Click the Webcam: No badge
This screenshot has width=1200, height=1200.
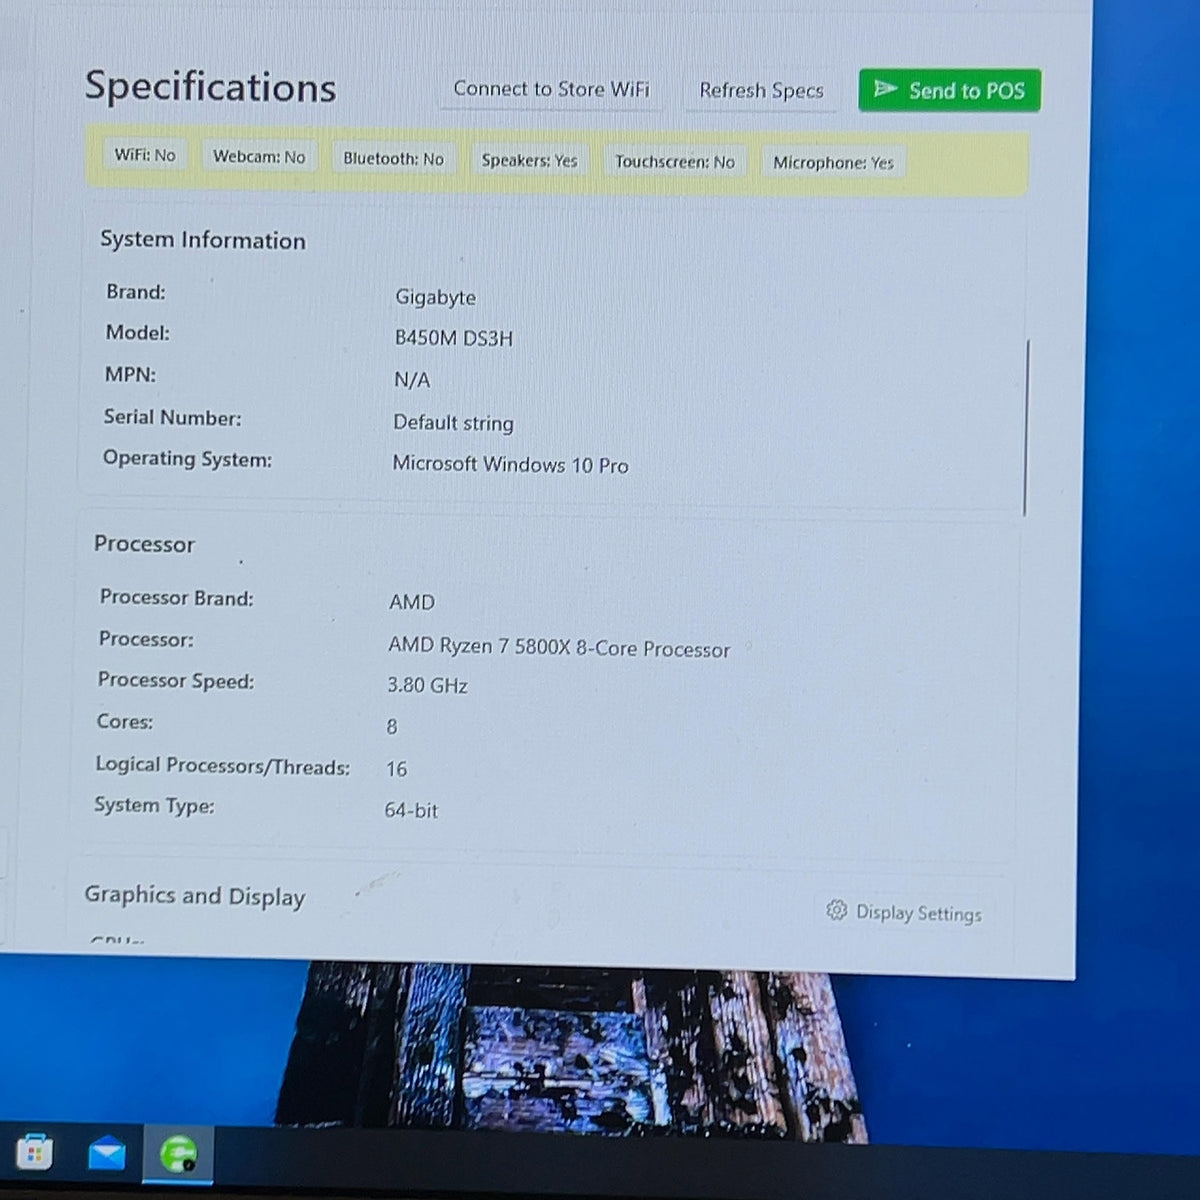(x=259, y=157)
